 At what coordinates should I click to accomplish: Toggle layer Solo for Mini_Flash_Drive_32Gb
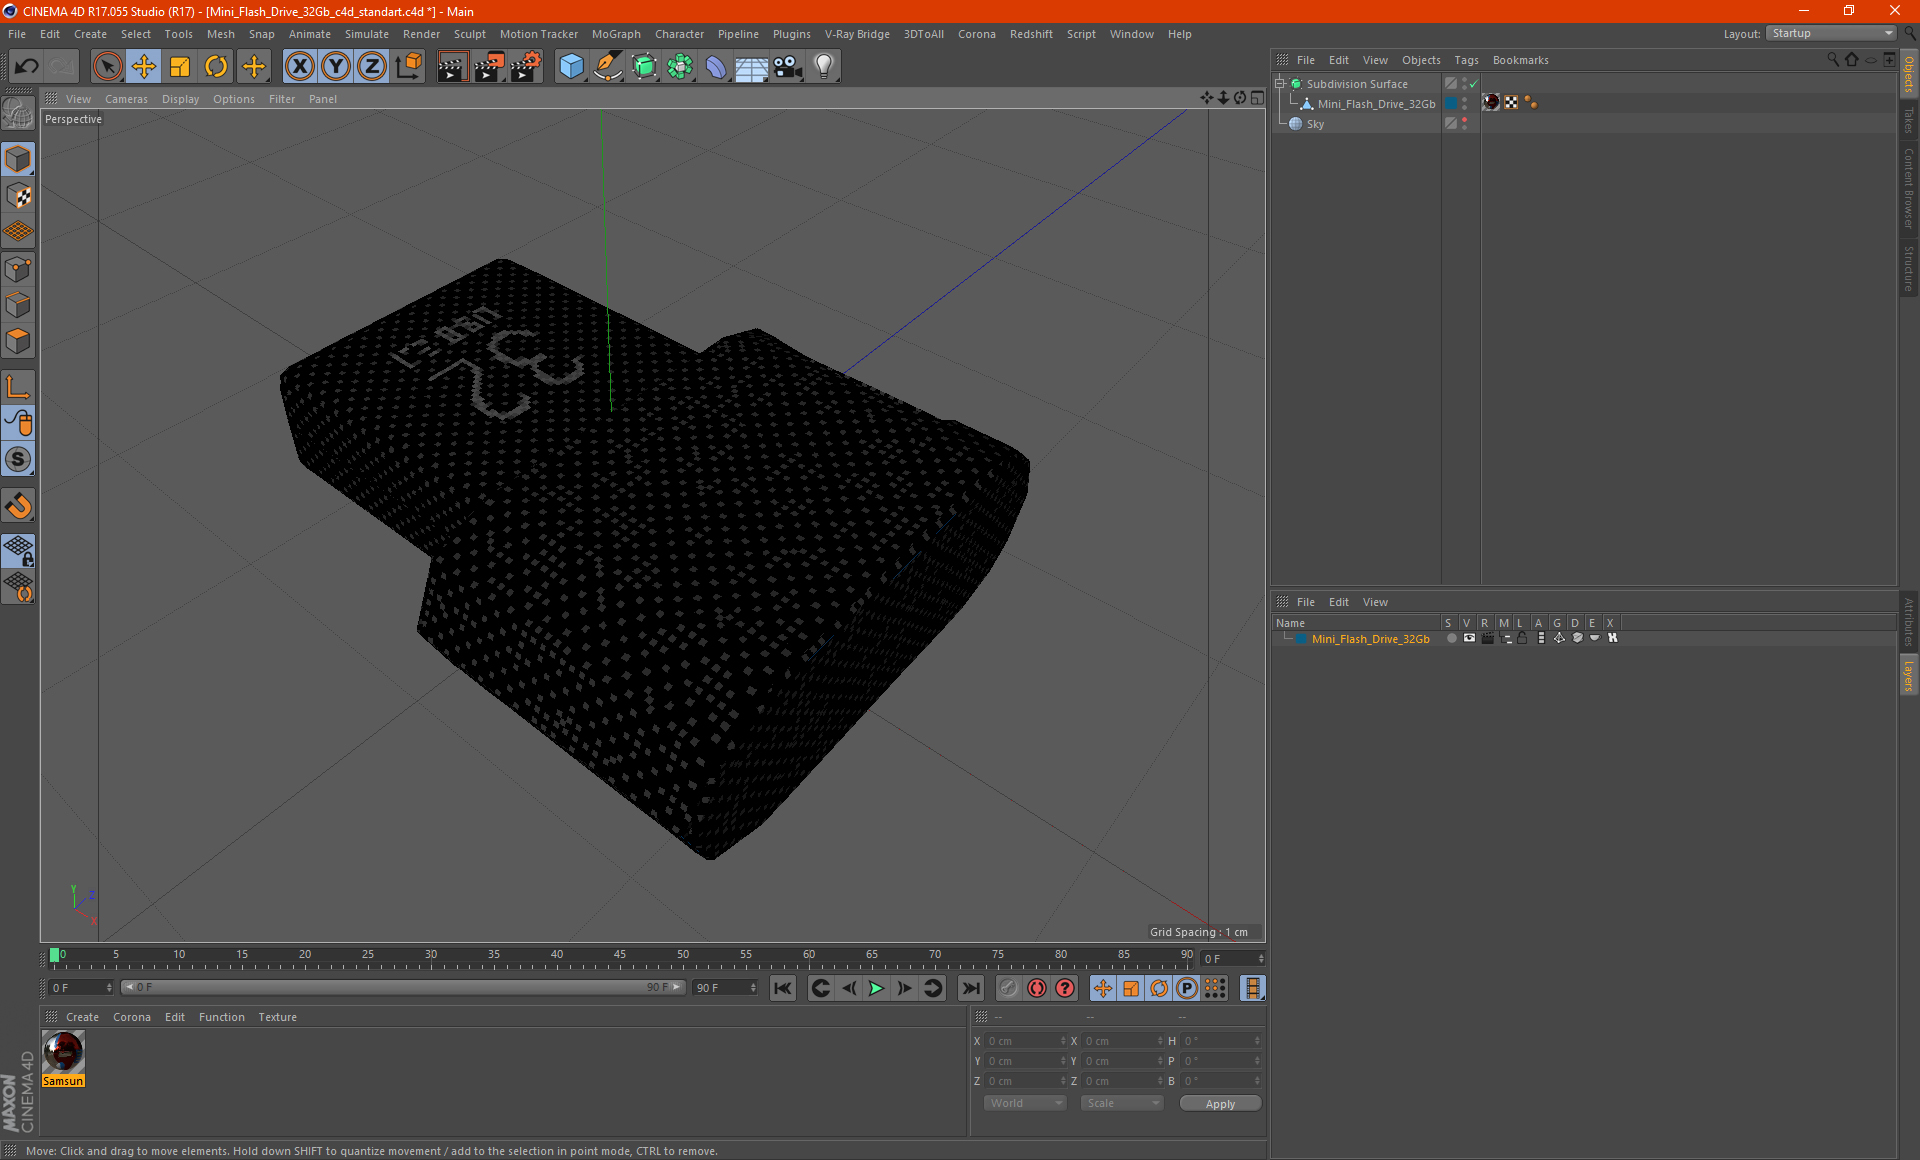(x=1451, y=638)
